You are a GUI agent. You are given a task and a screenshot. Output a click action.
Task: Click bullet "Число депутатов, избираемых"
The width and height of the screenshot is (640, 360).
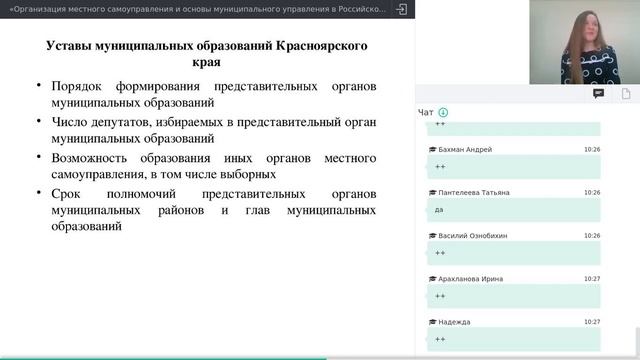click(214, 130)
